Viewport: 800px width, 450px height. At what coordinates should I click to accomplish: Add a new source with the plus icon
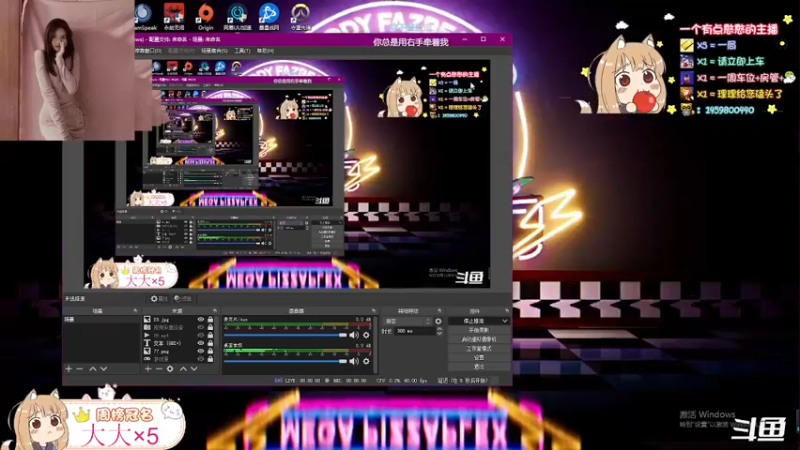point(148,368)
